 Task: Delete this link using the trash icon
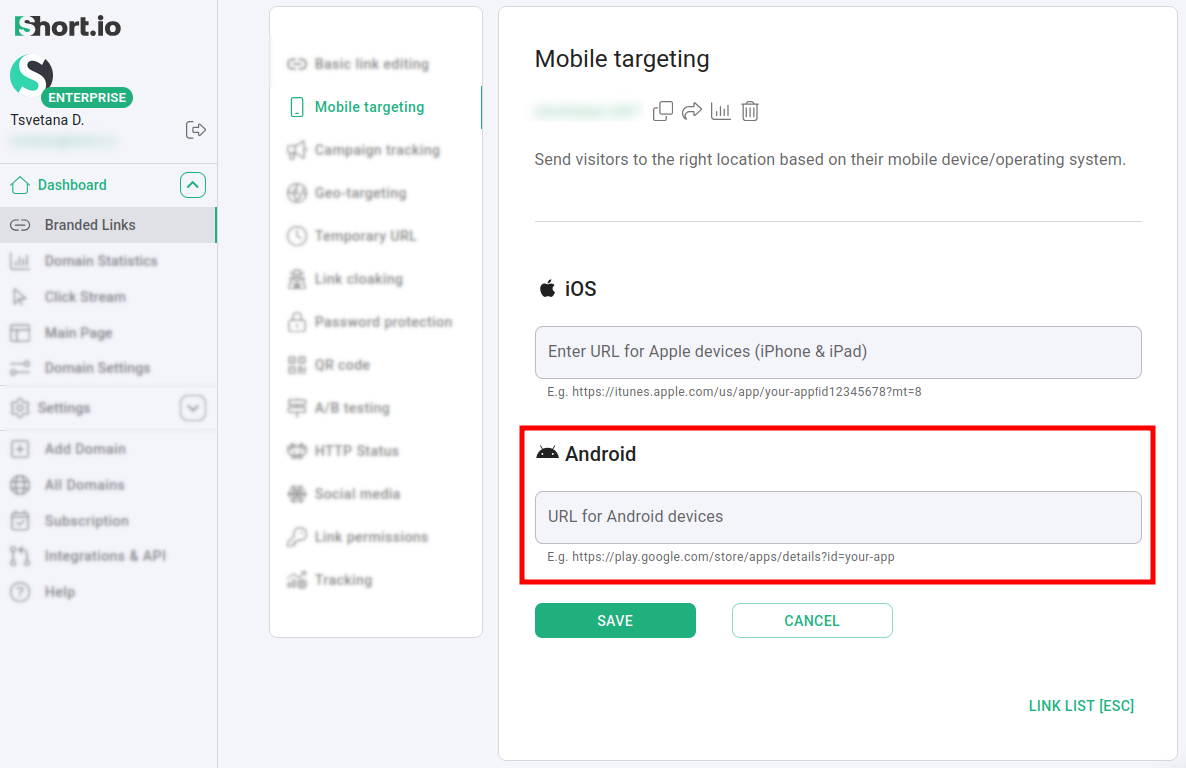[x=749, y=111]
